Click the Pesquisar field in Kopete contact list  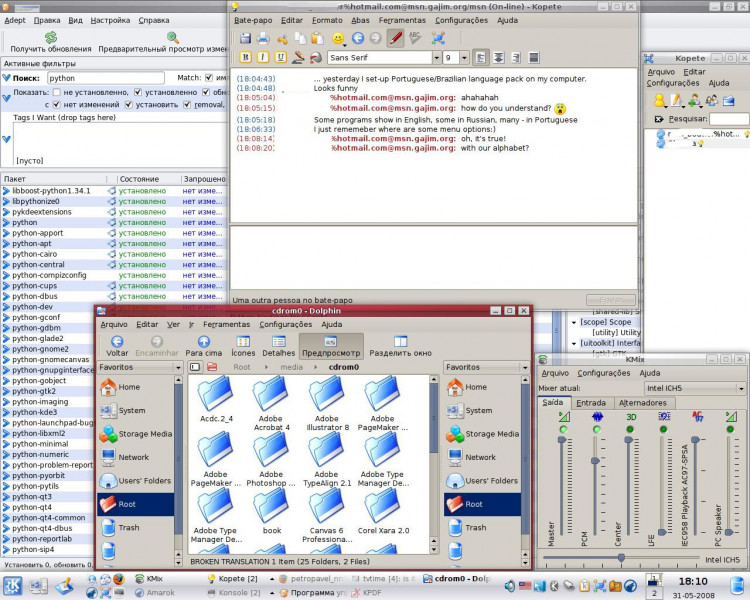(x=729, y=119)
